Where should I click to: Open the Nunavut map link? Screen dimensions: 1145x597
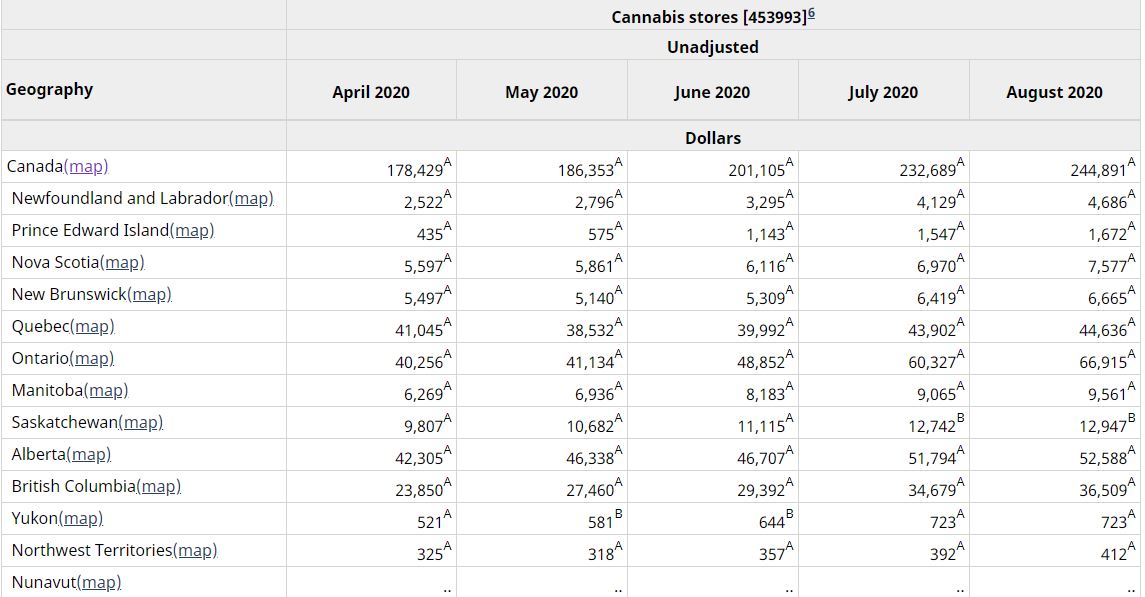pos(98,583)
